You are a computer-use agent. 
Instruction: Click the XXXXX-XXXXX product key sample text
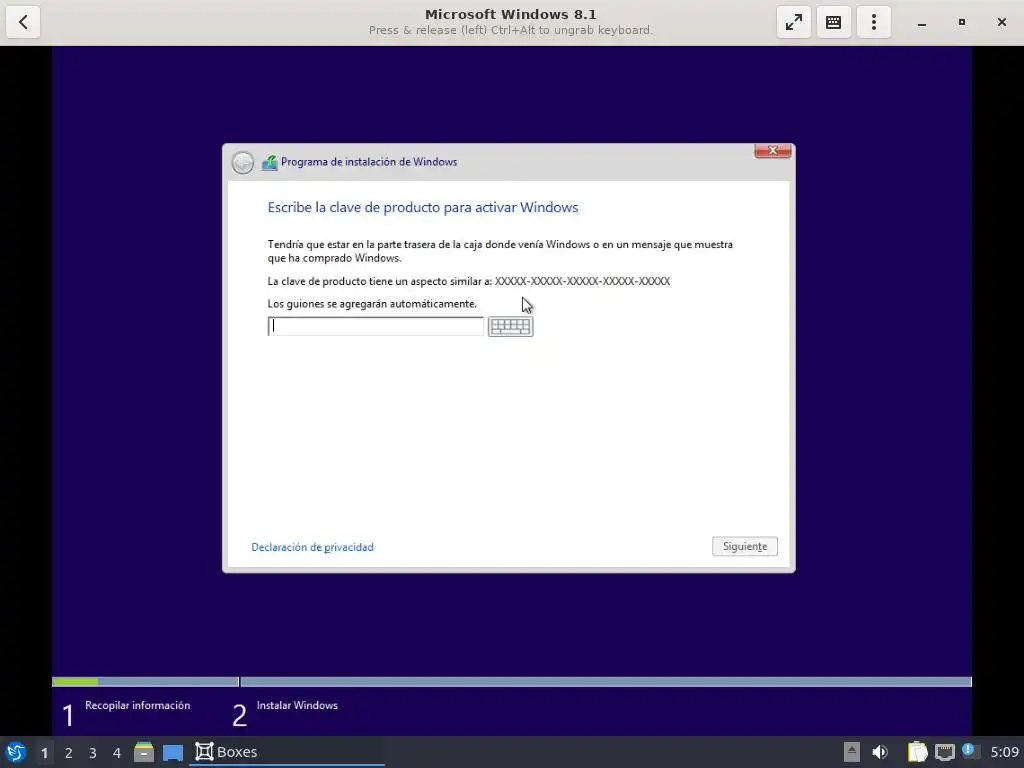pos(582,281)
